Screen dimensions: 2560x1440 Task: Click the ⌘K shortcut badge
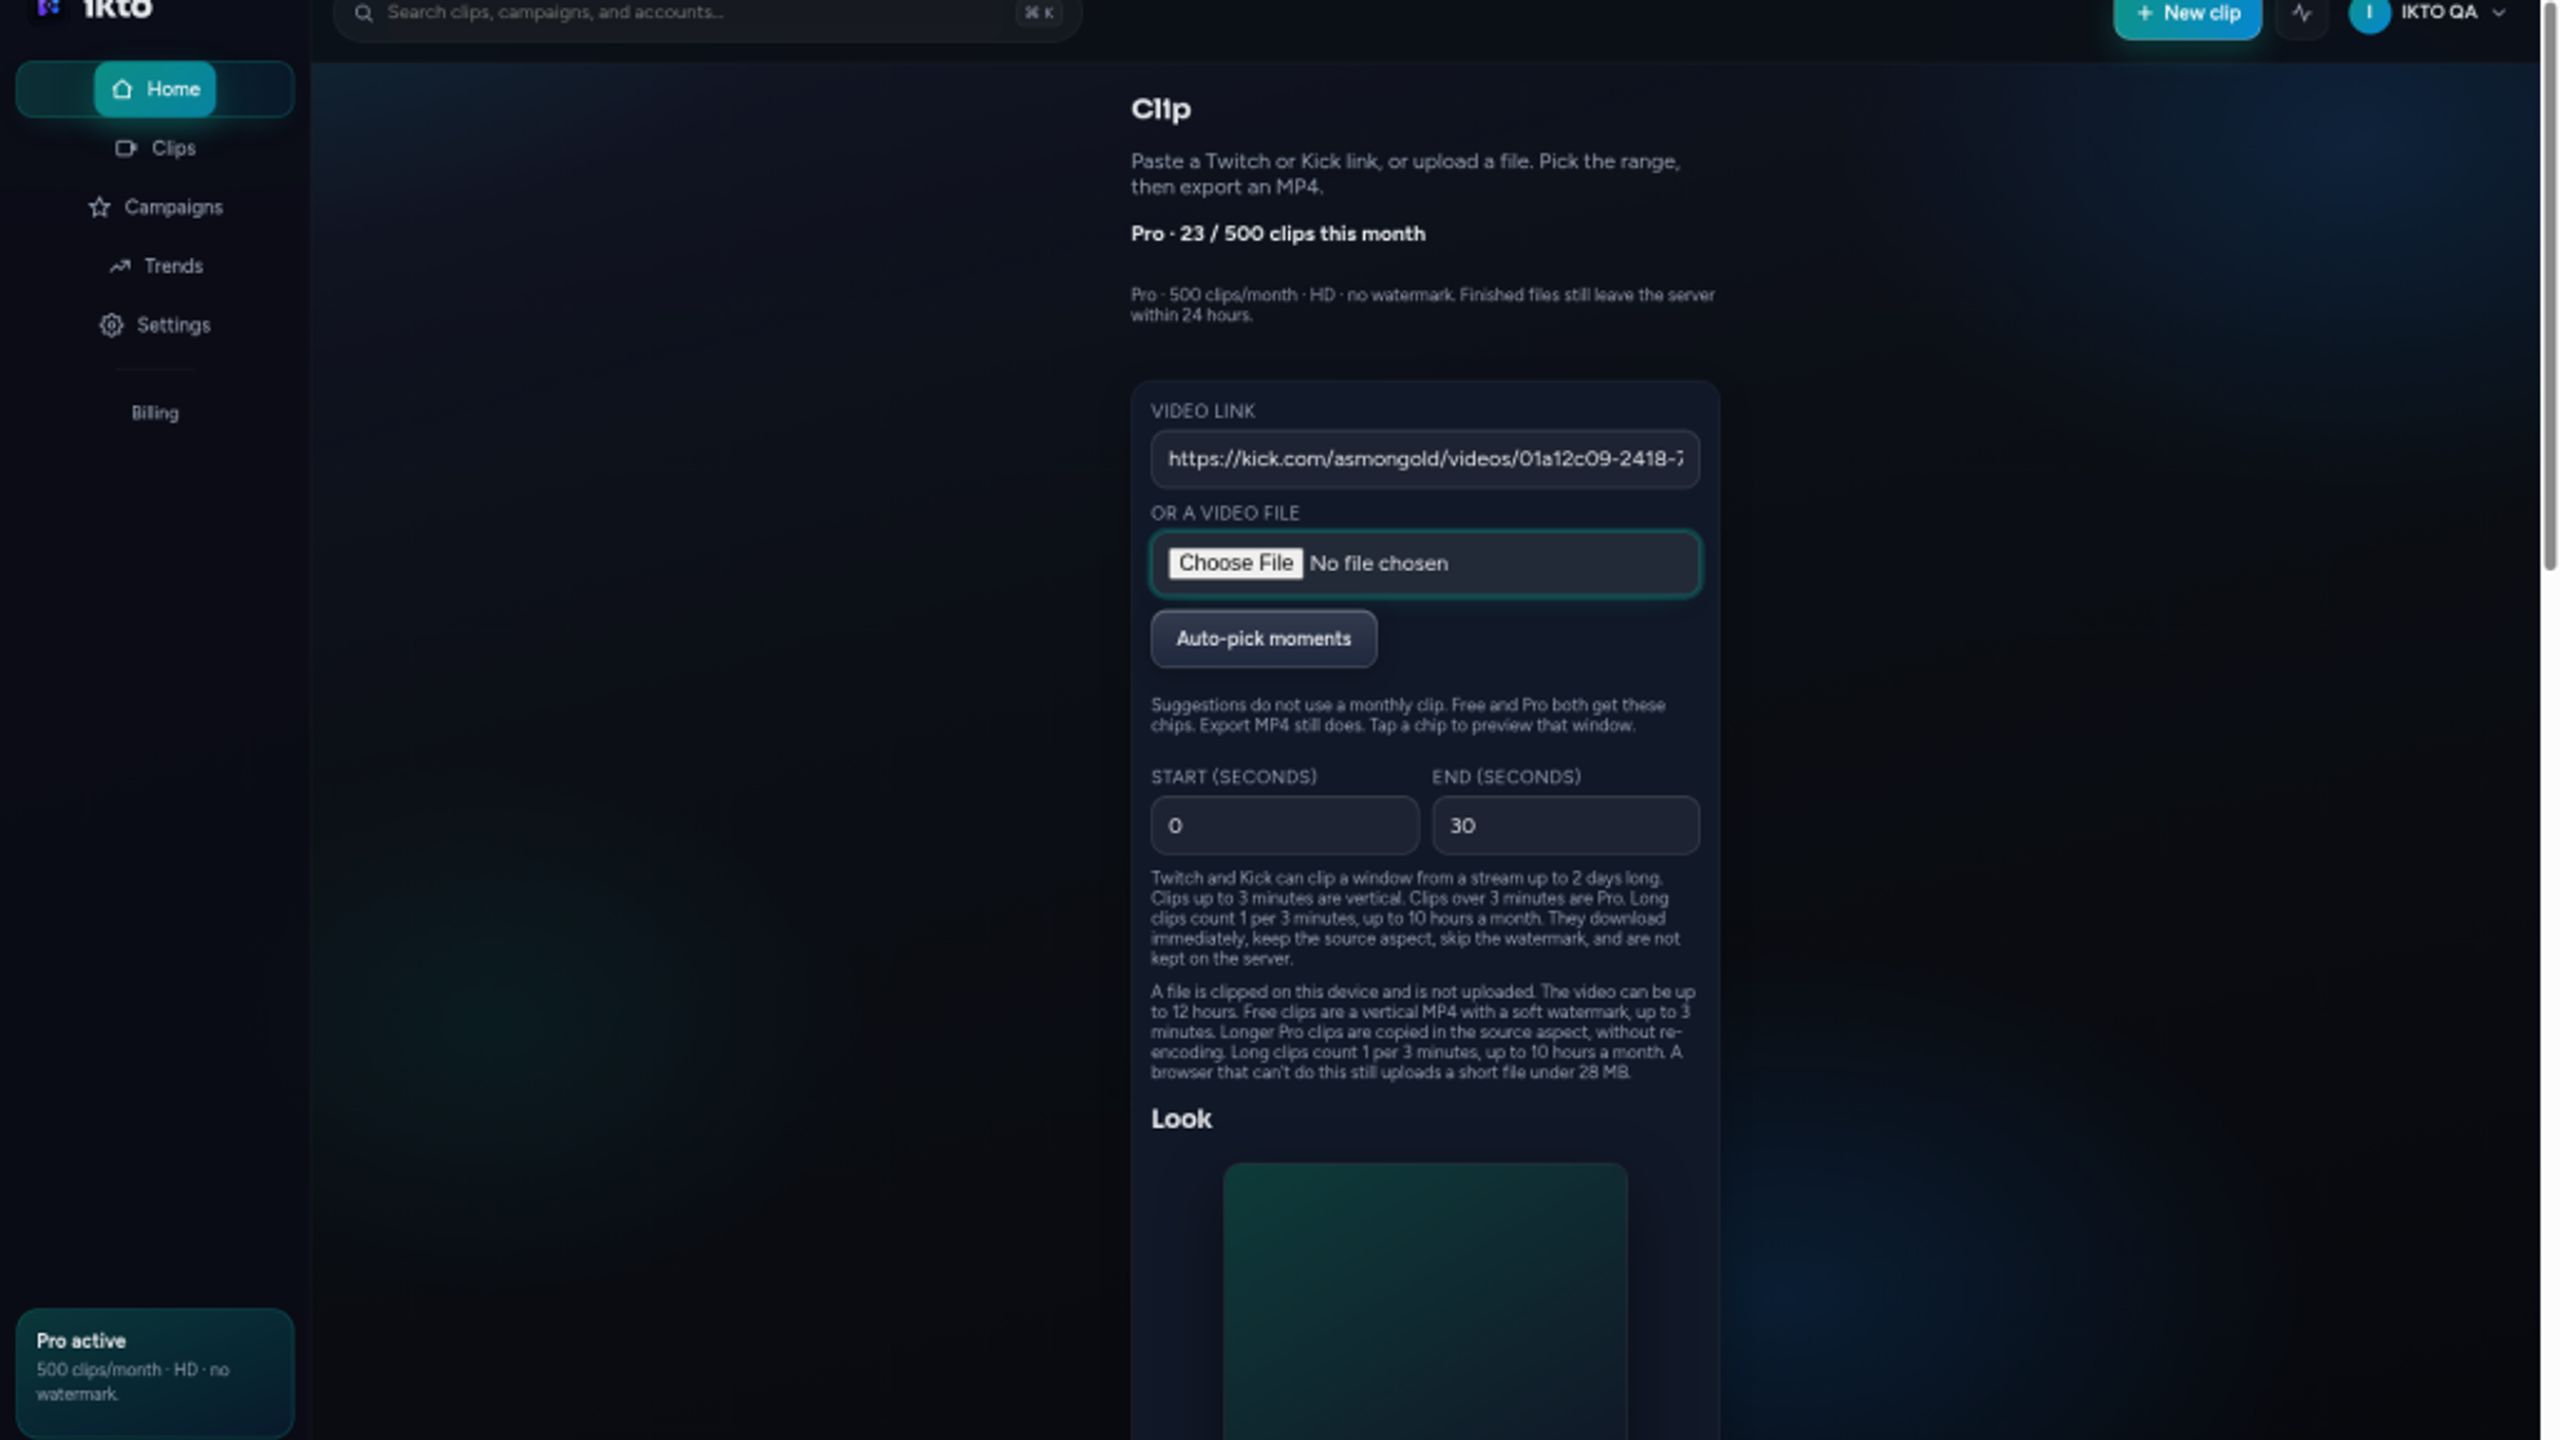1038,13
